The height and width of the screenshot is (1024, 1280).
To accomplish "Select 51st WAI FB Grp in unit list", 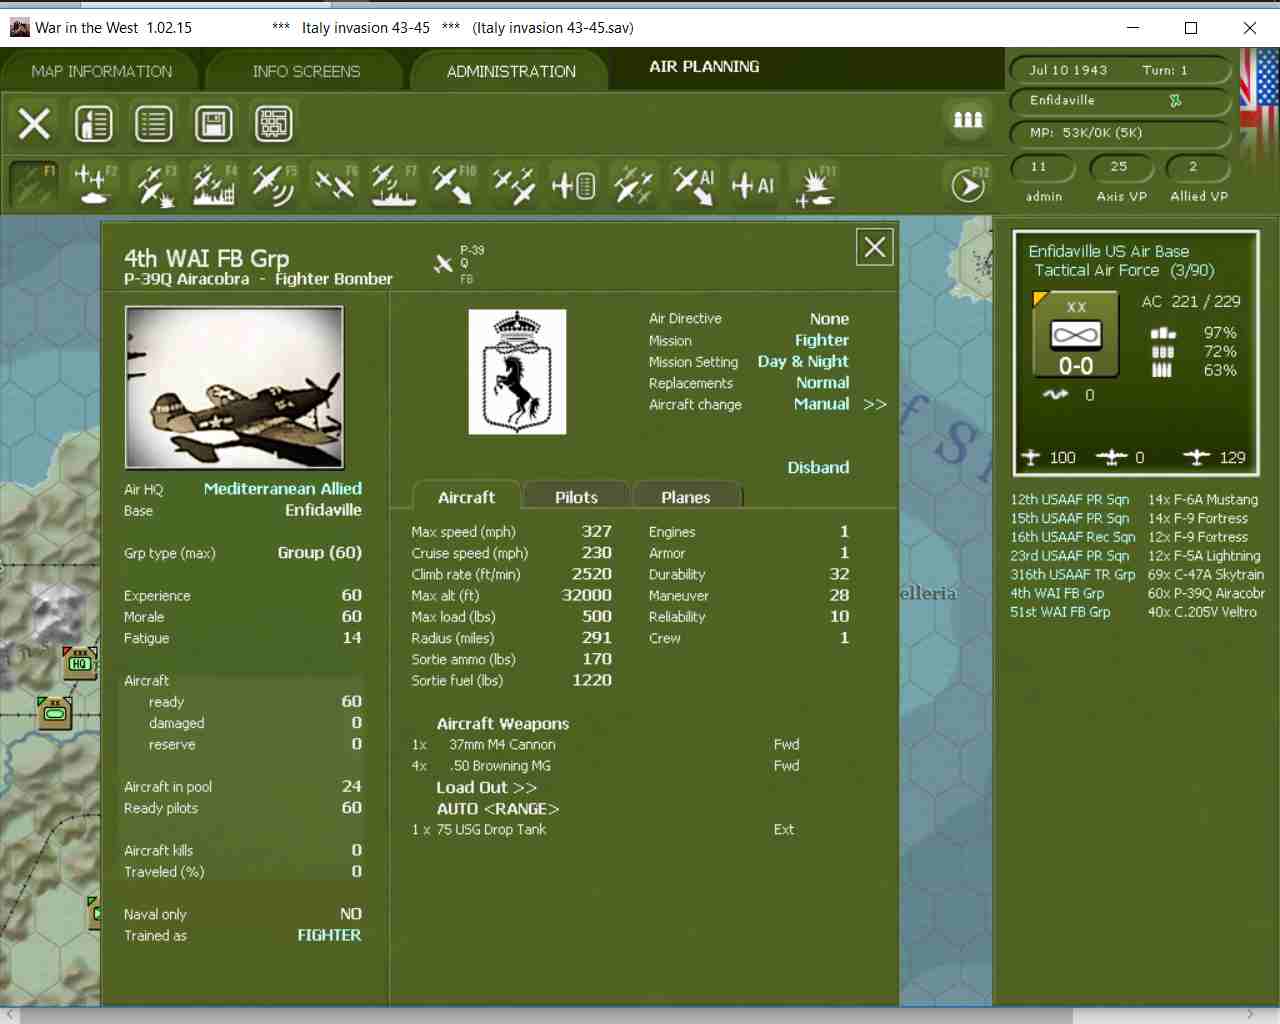I will click(1059, 612).
